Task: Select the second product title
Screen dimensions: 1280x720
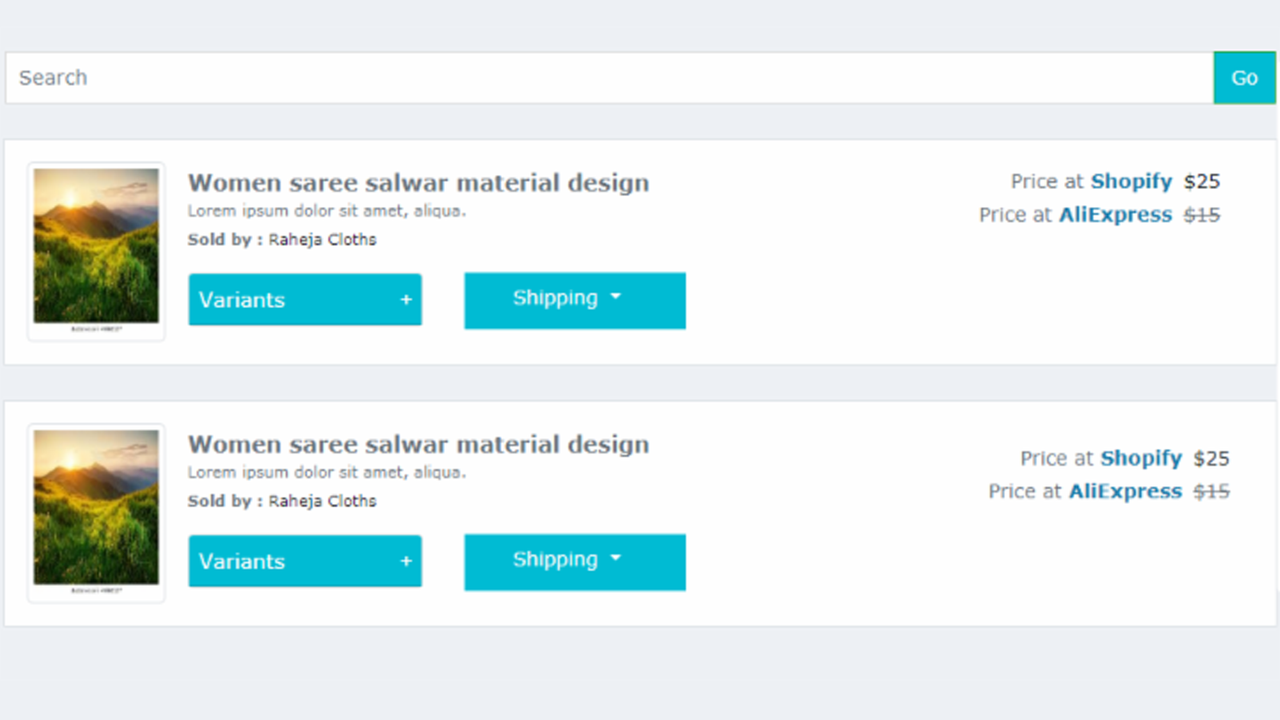Action: point(418,444)
